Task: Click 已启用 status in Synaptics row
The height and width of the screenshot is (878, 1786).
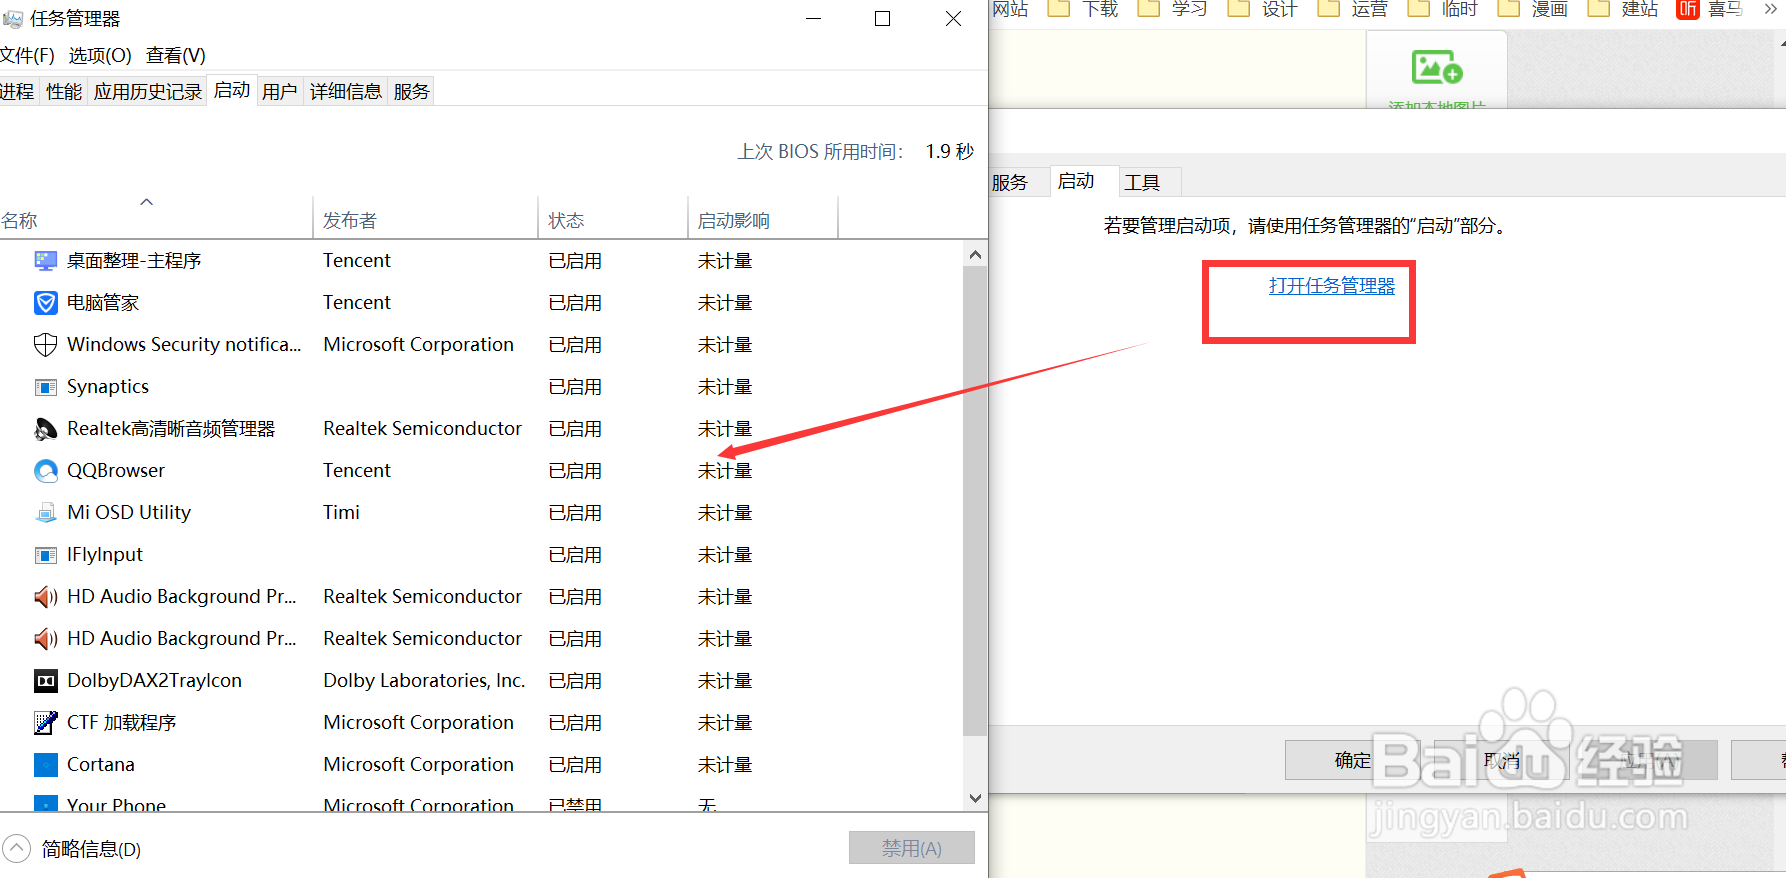Action: point(575,387)
